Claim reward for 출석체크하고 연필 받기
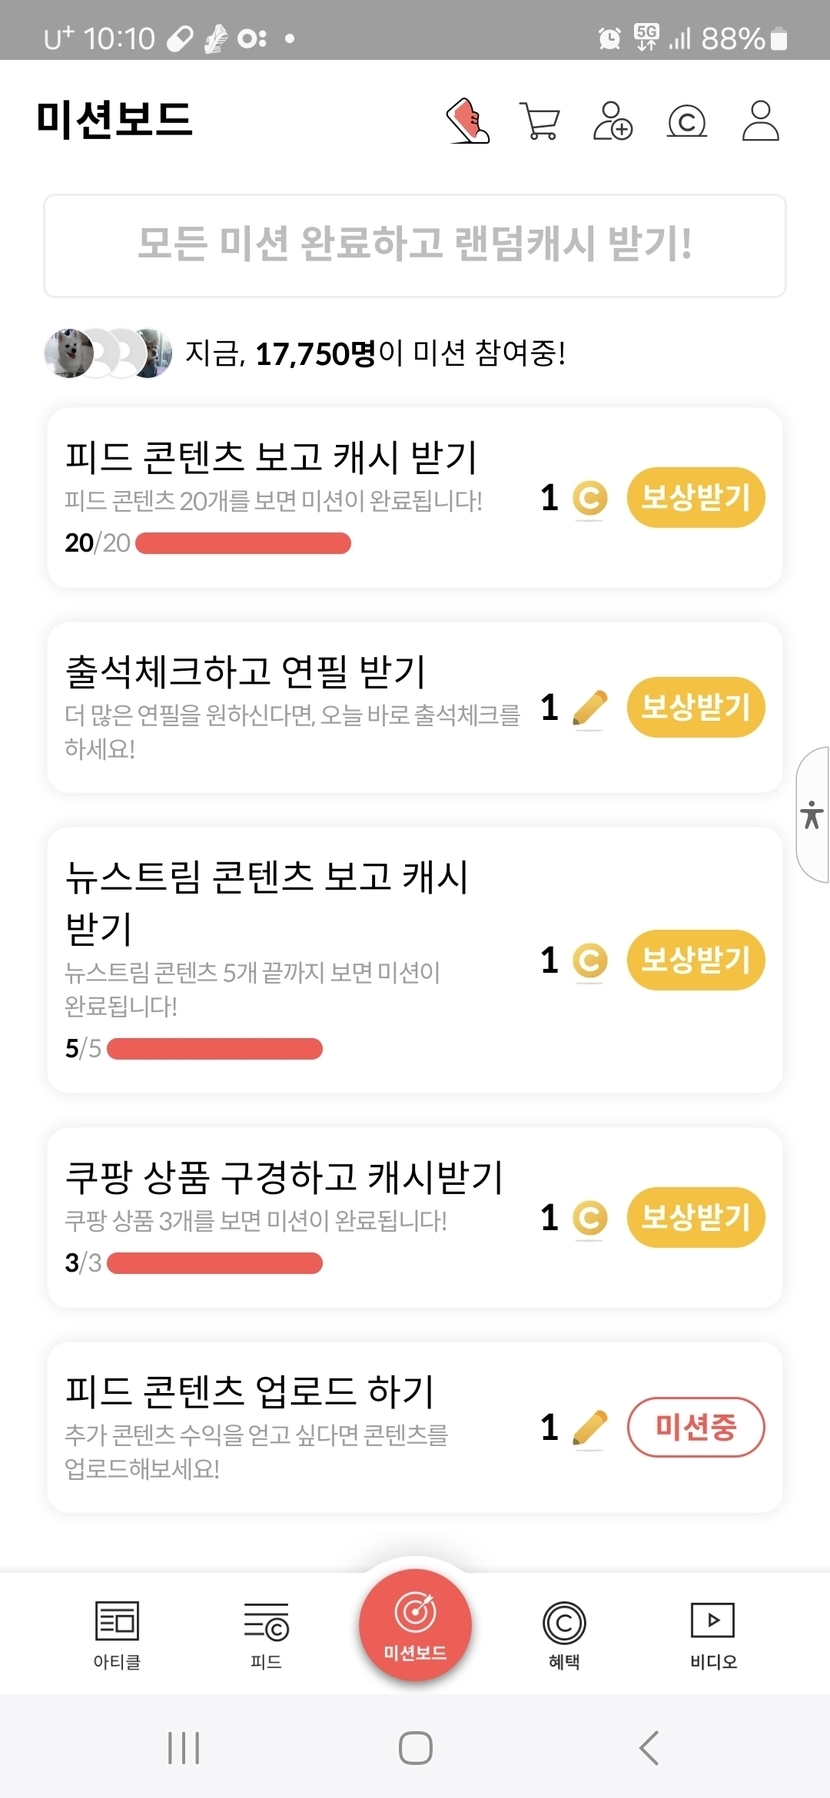The height and width of the screenshot is (1798, 830). (x=695, y=707)
